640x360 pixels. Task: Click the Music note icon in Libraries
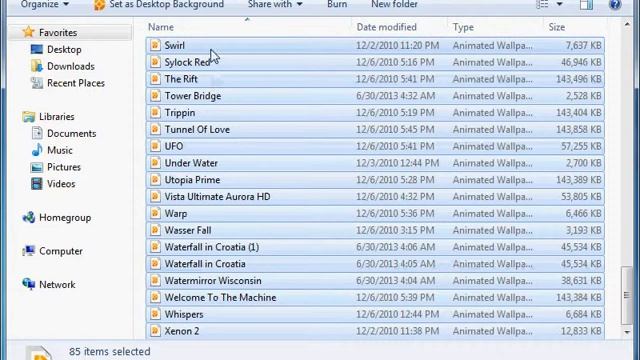[x=37, y=150]
